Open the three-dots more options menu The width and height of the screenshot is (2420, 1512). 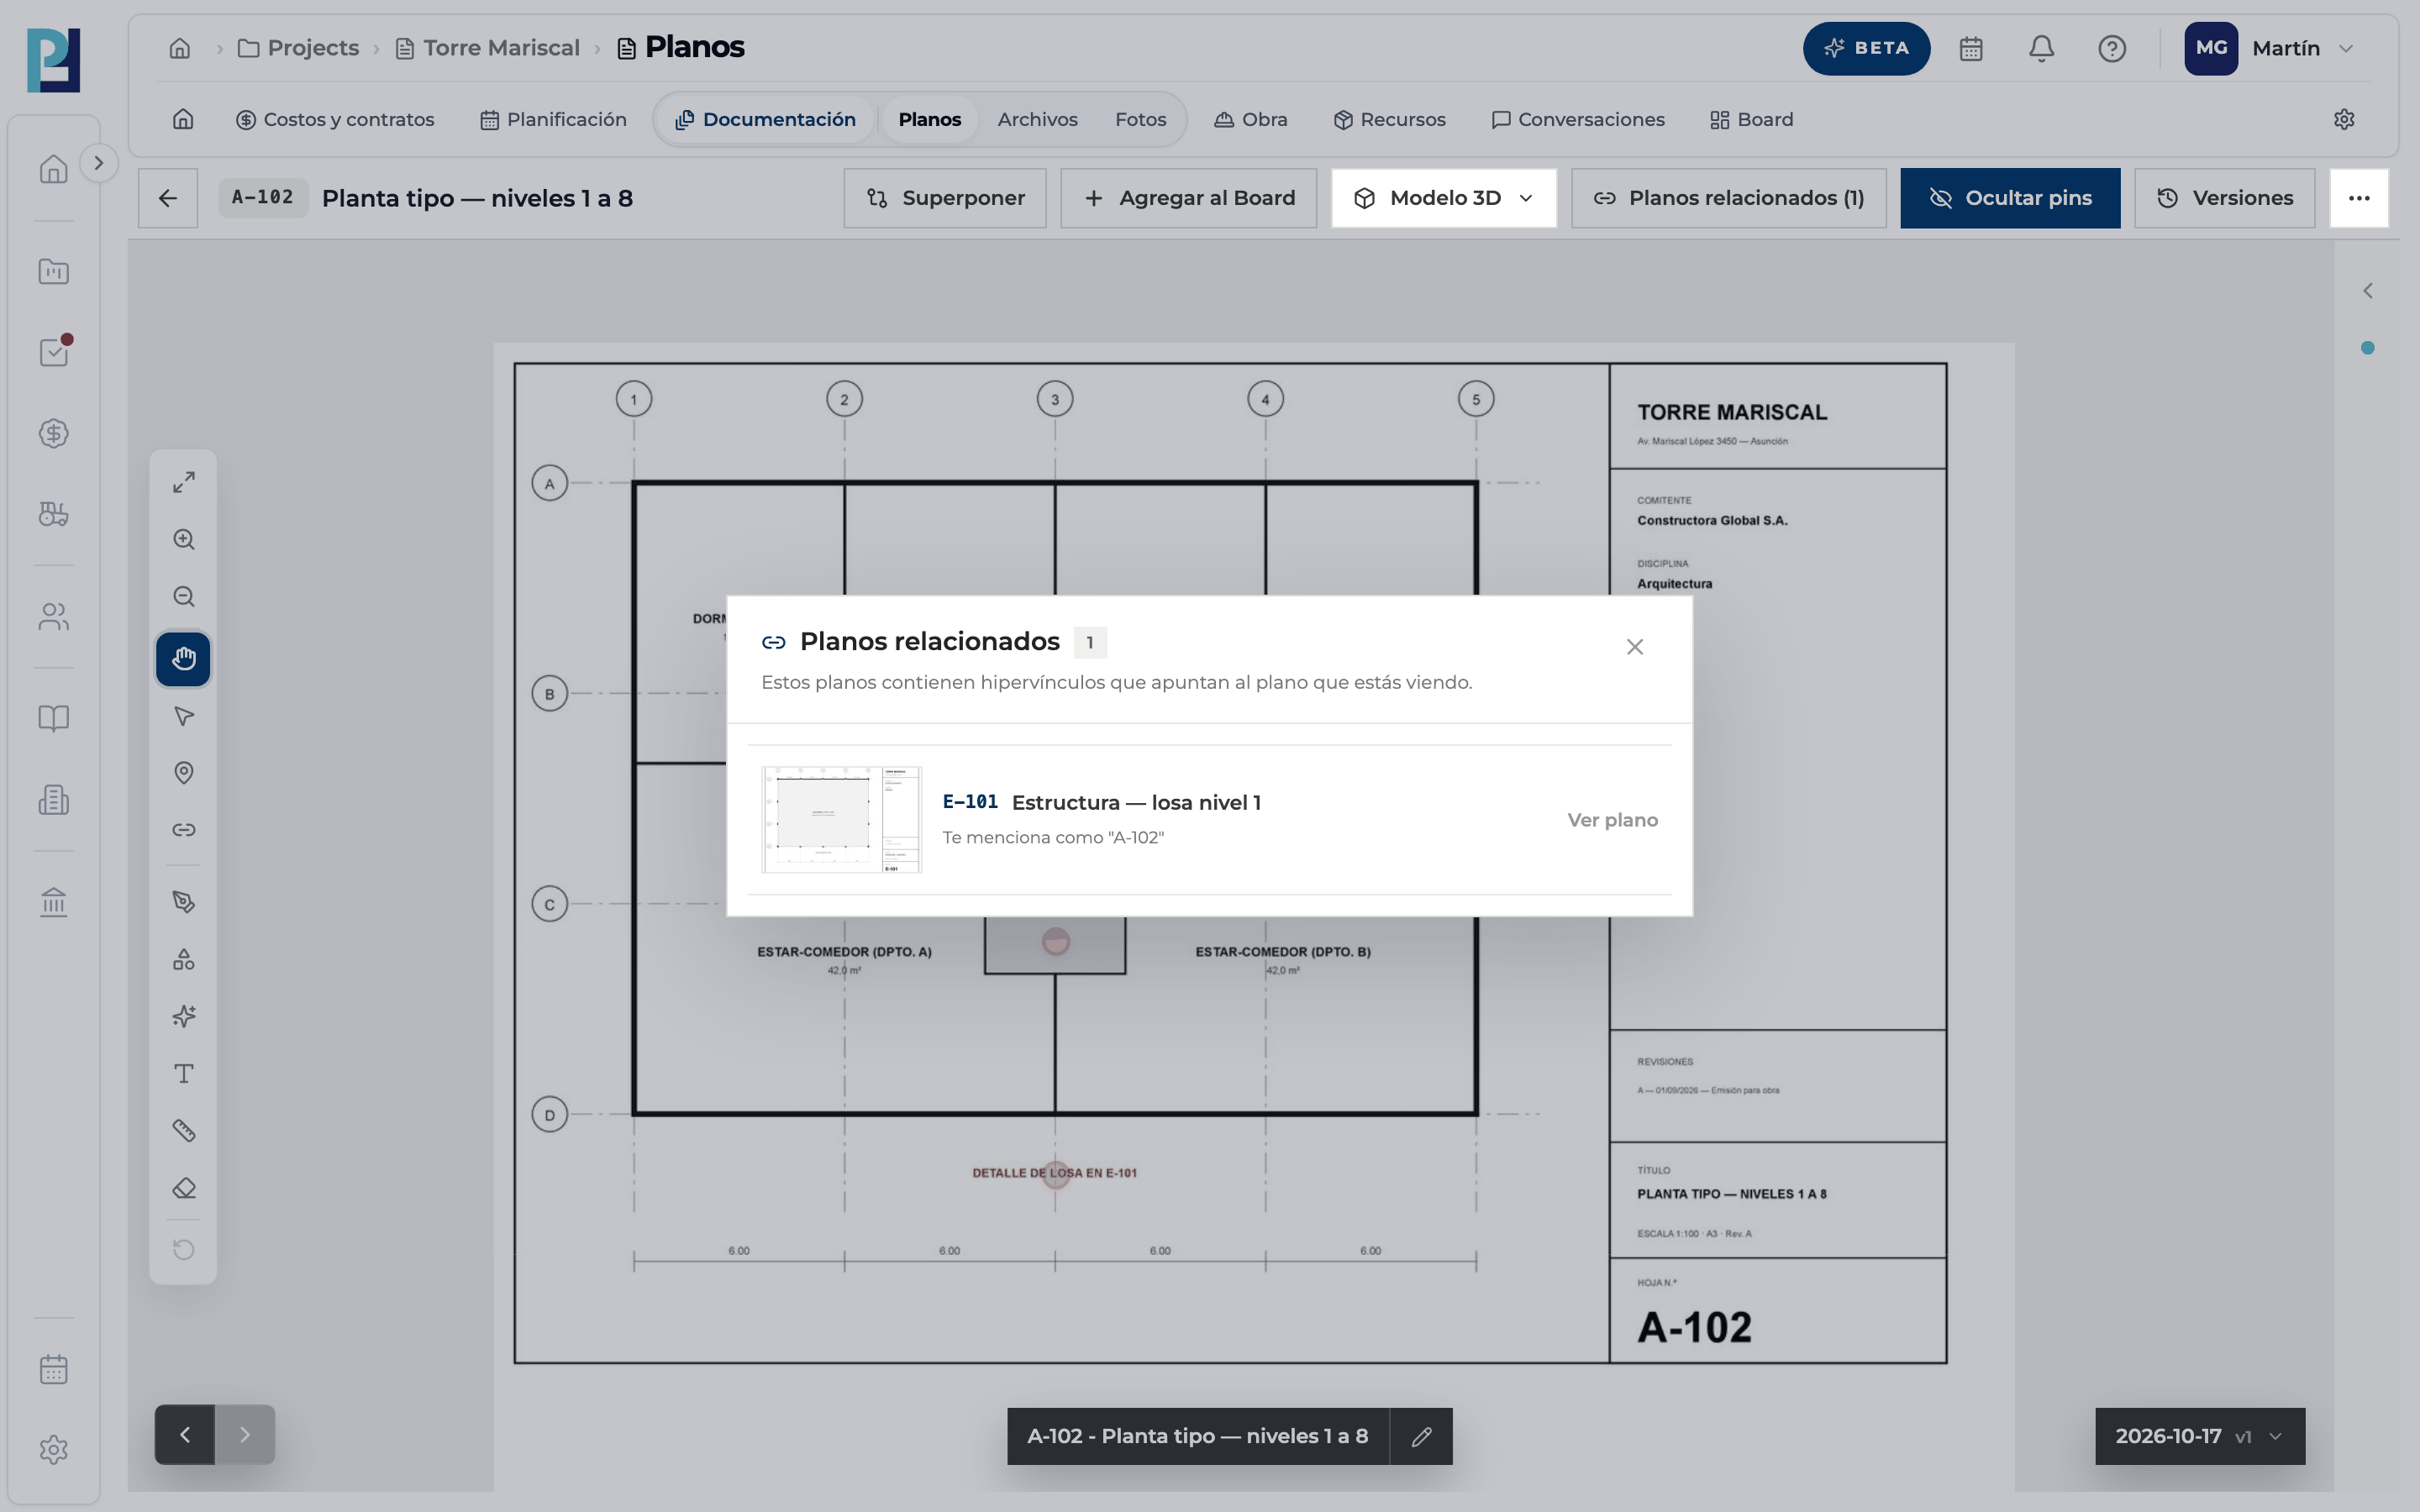[x=2358, y=198]
